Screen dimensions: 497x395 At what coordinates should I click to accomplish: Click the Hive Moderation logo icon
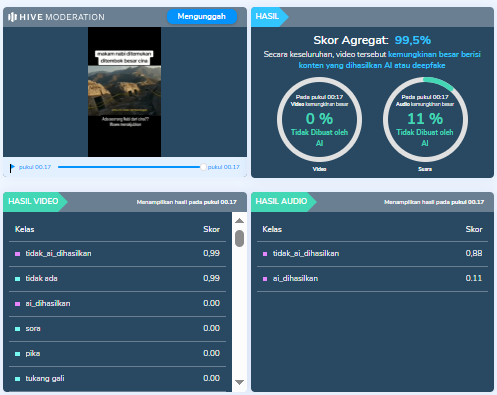[x=12, y=17]
